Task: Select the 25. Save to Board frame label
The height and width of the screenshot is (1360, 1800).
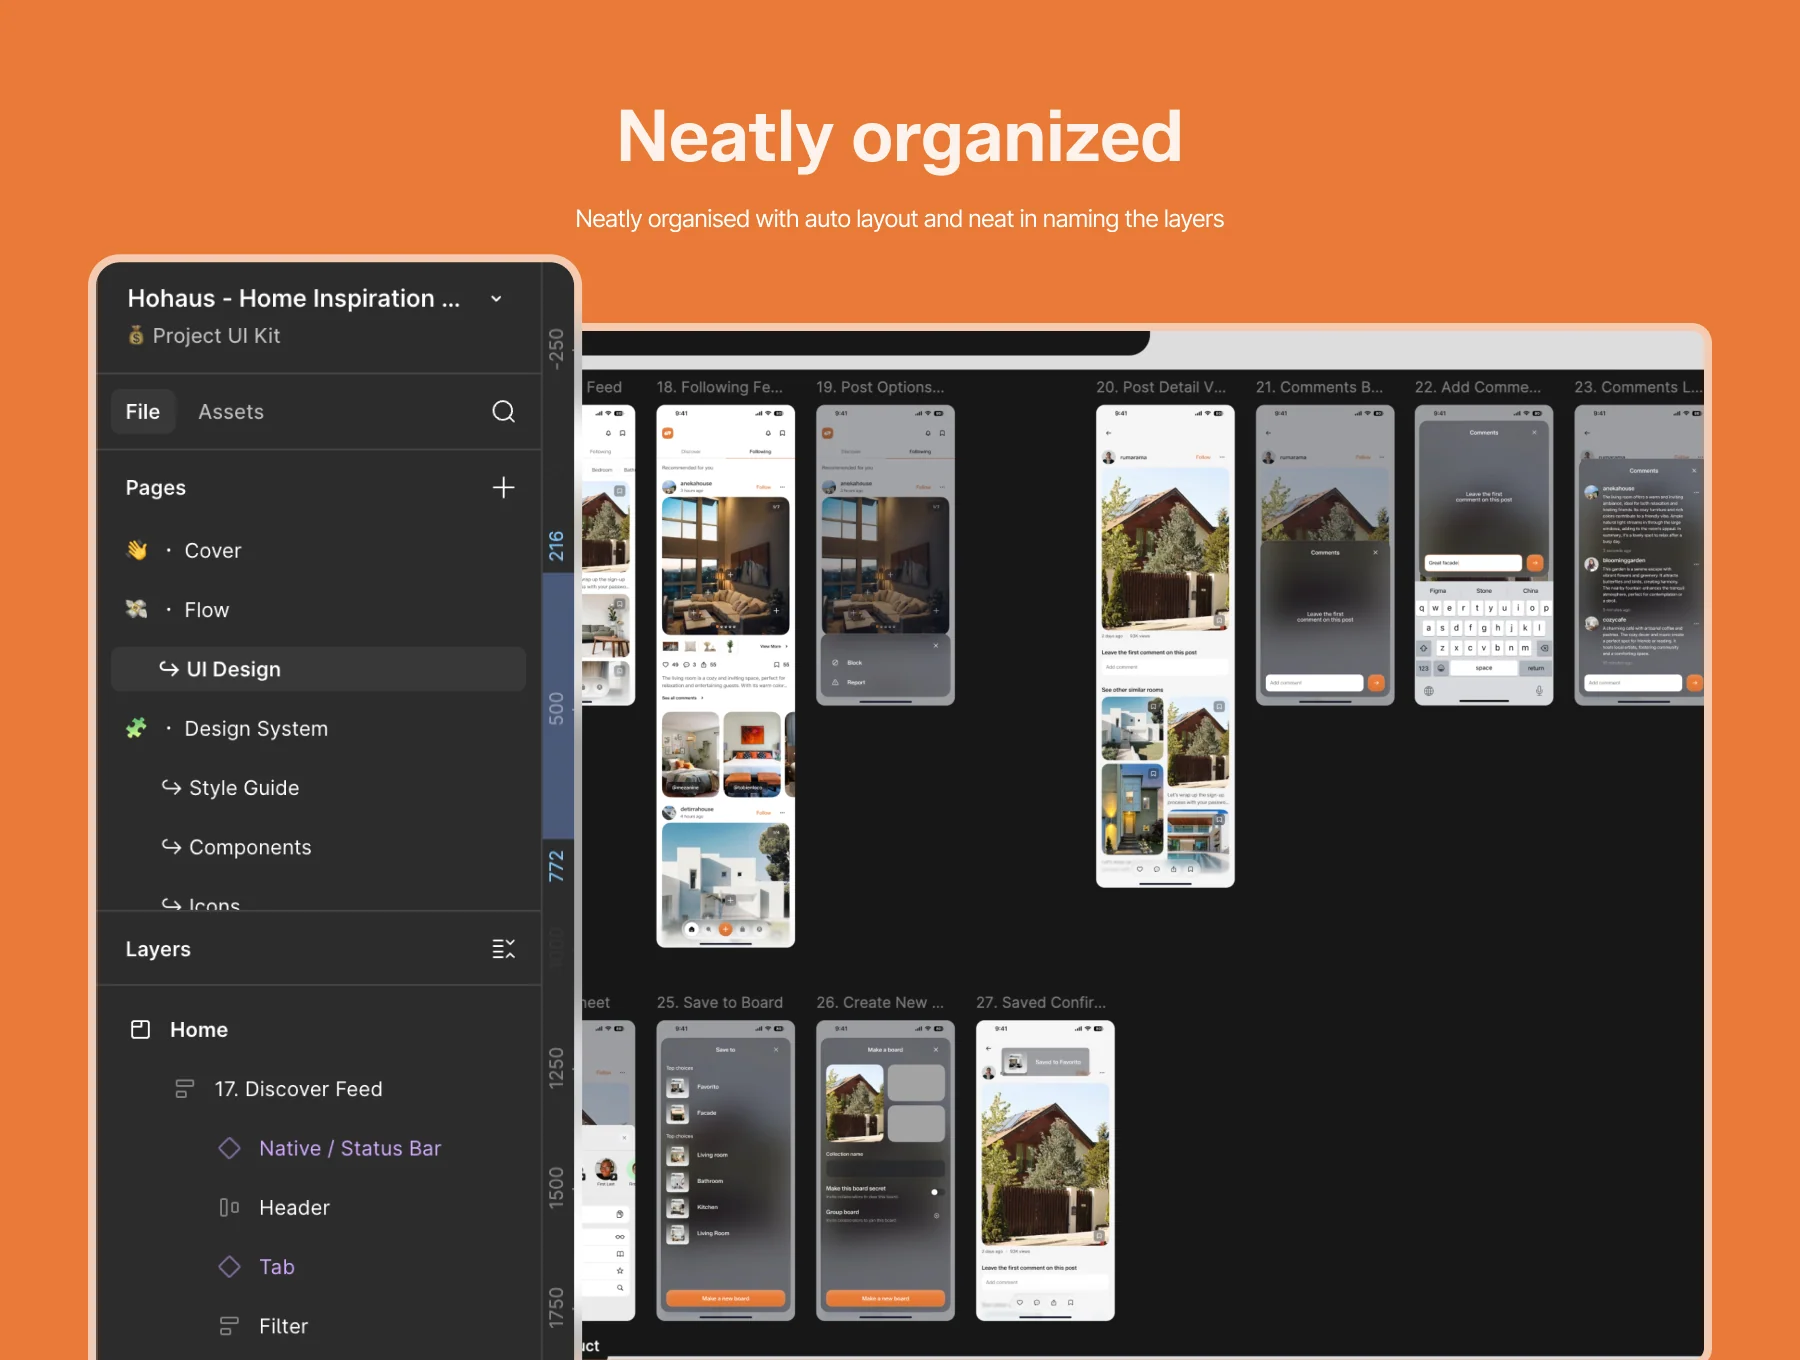Action: pyautogui.click(x=720, y=1002)
